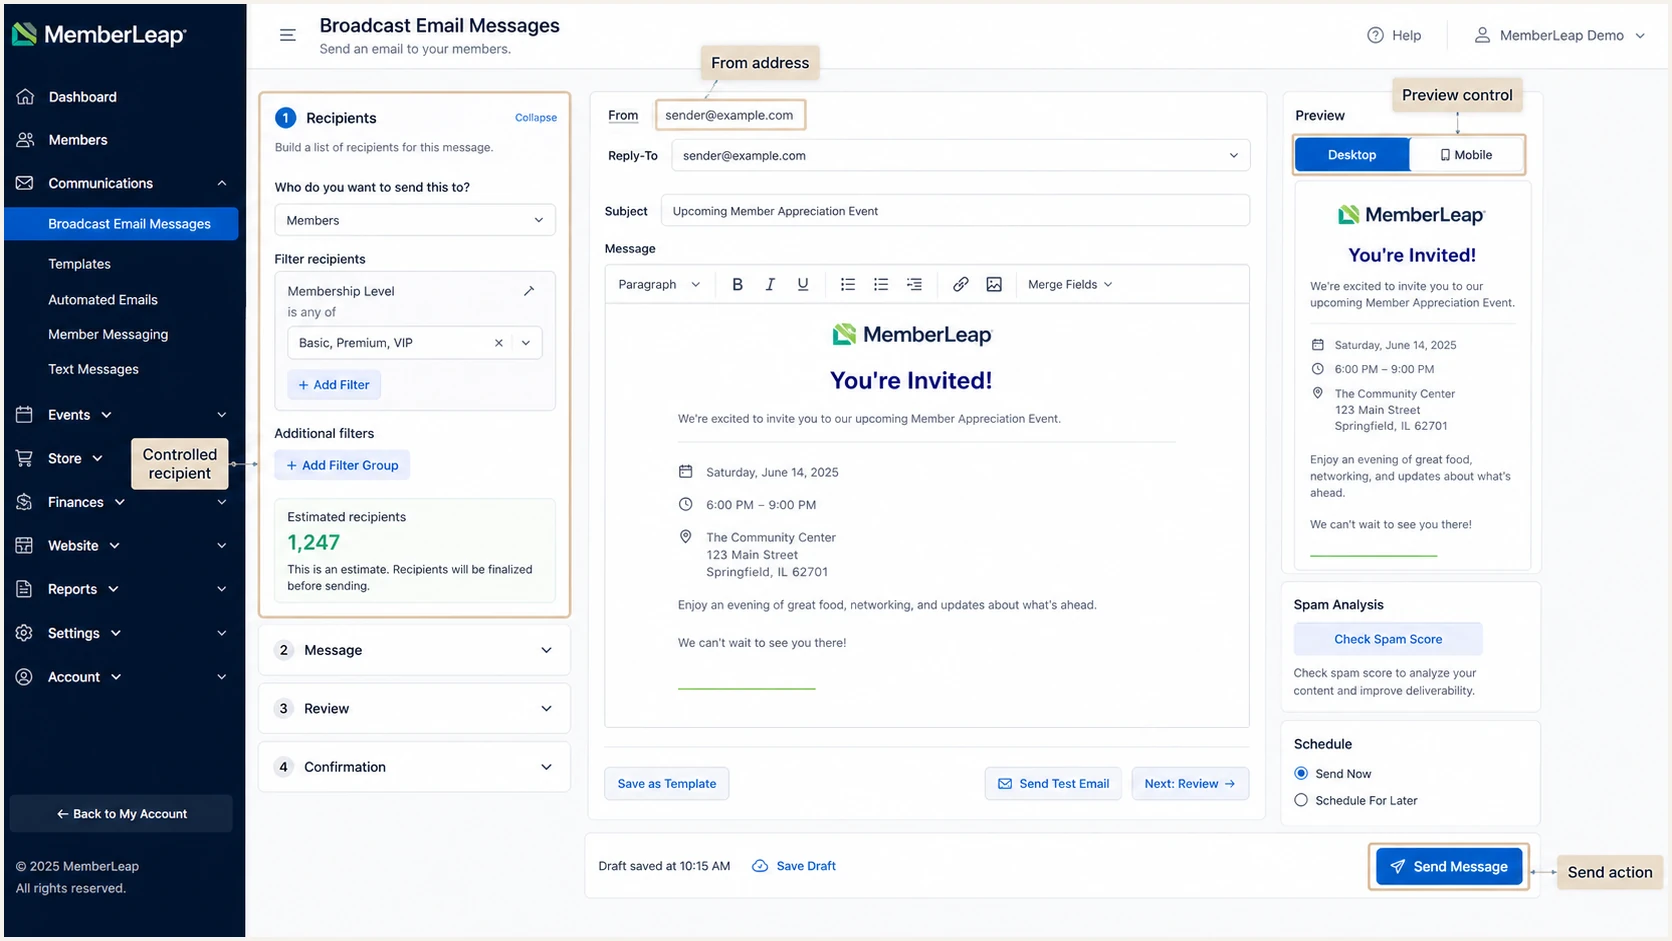Select the Schedule For Later radio button
Screen dimensions: 1672x941
coord(1301,800)
